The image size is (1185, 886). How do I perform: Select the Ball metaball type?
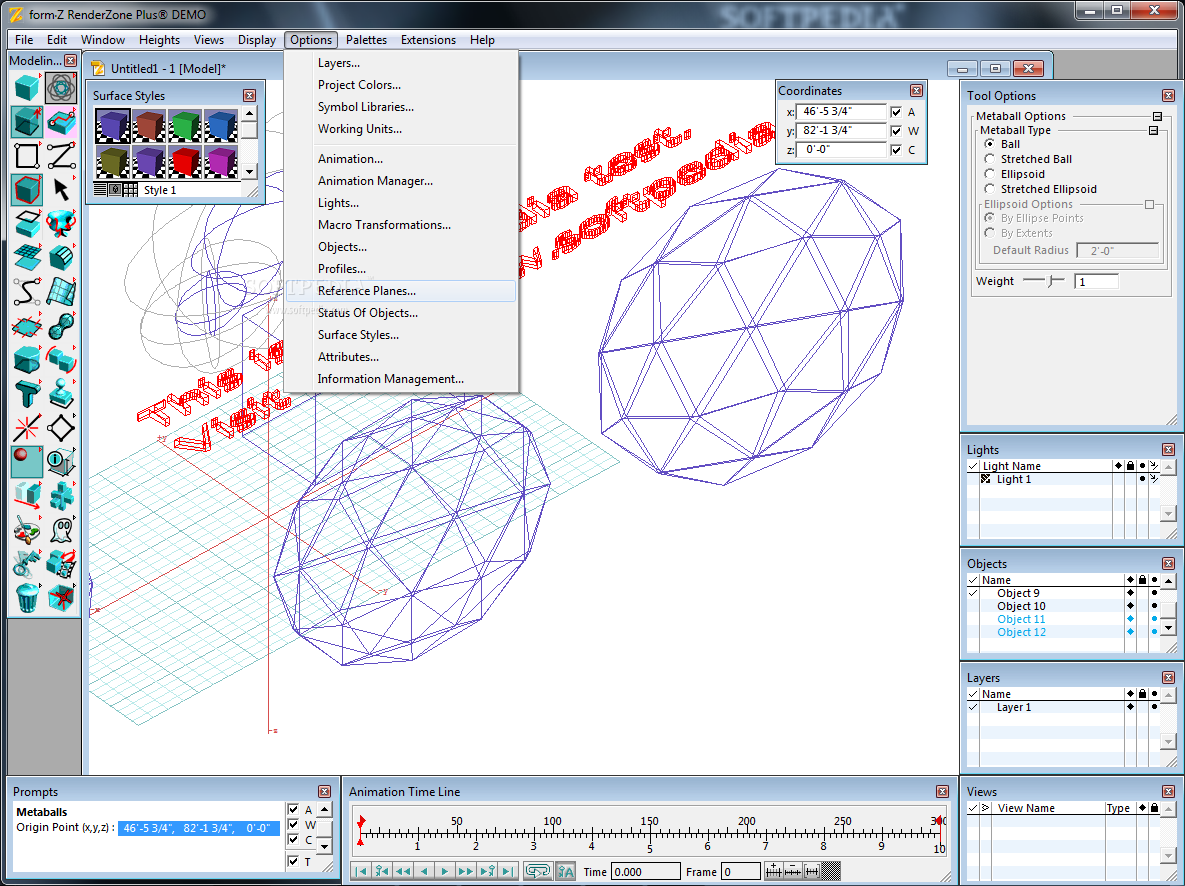click(x=989, y=144)
